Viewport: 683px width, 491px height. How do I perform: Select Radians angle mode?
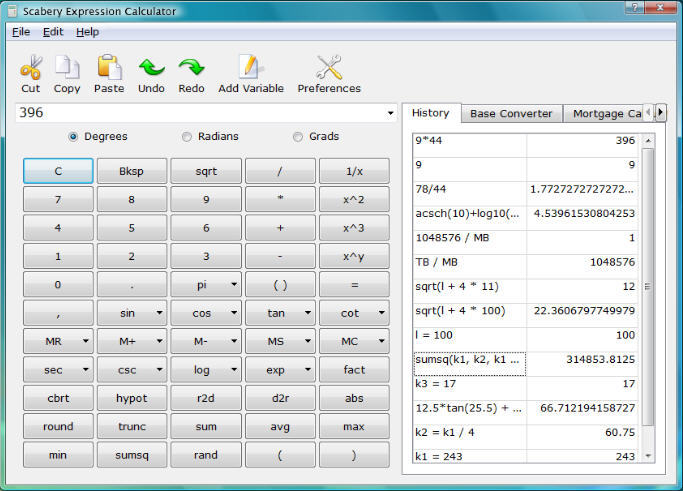point(210,136)
